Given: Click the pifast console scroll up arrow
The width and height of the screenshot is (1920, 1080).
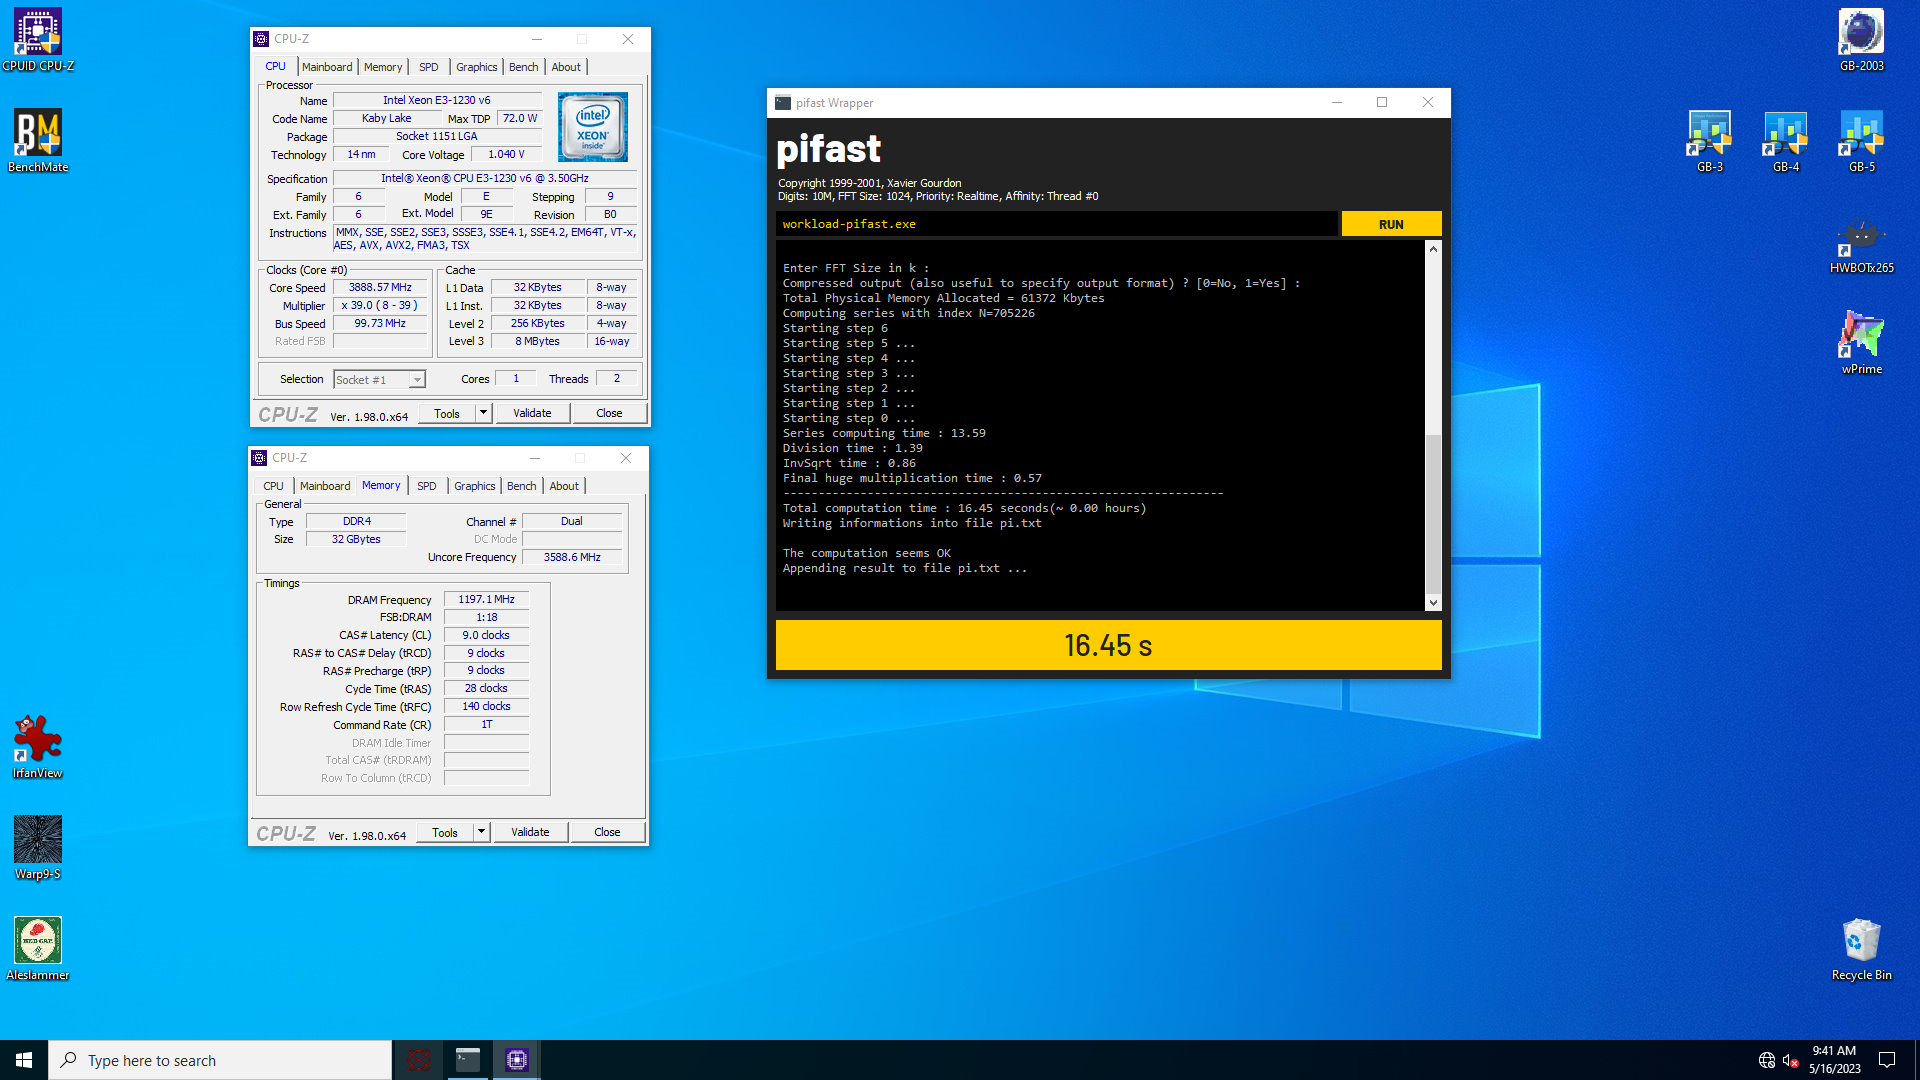Looking at the screenshot, I should [1433, 249].
